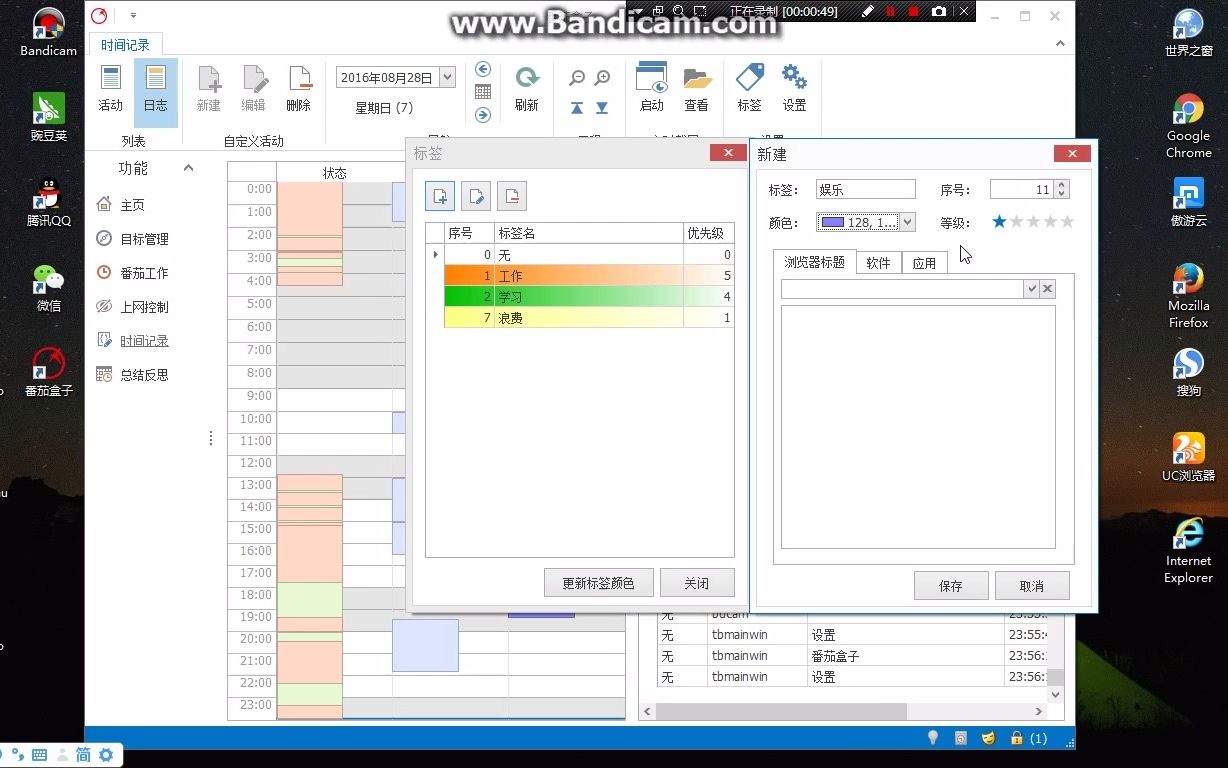1228x768 pixels.
Task: Click the 标签 name input field
Action: tap(866, 189)
